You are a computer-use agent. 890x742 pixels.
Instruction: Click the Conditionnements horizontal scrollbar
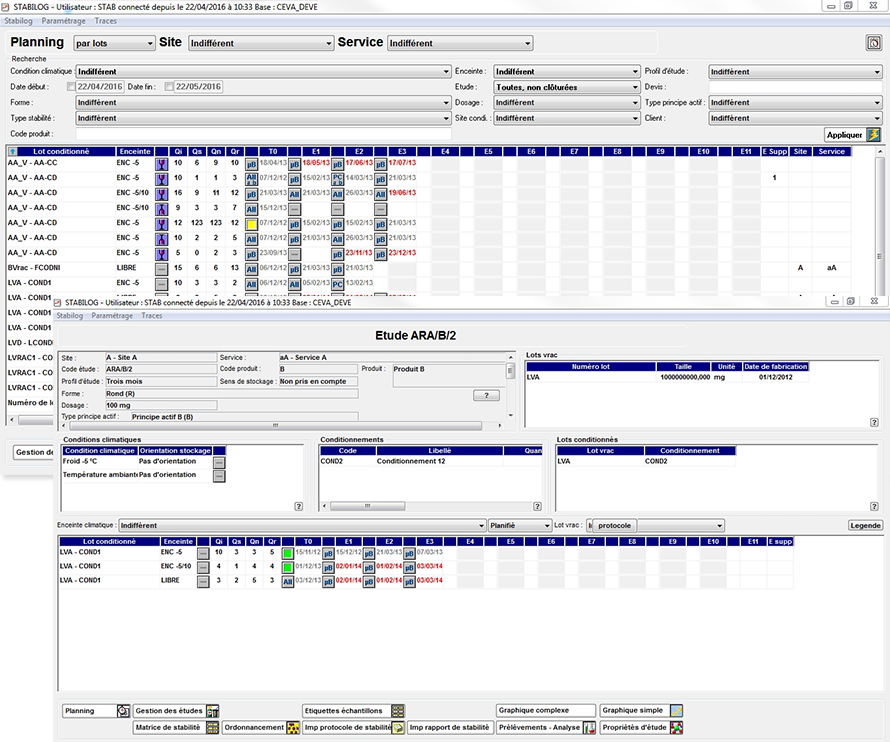pyautogui.click(x=429, y=506)
